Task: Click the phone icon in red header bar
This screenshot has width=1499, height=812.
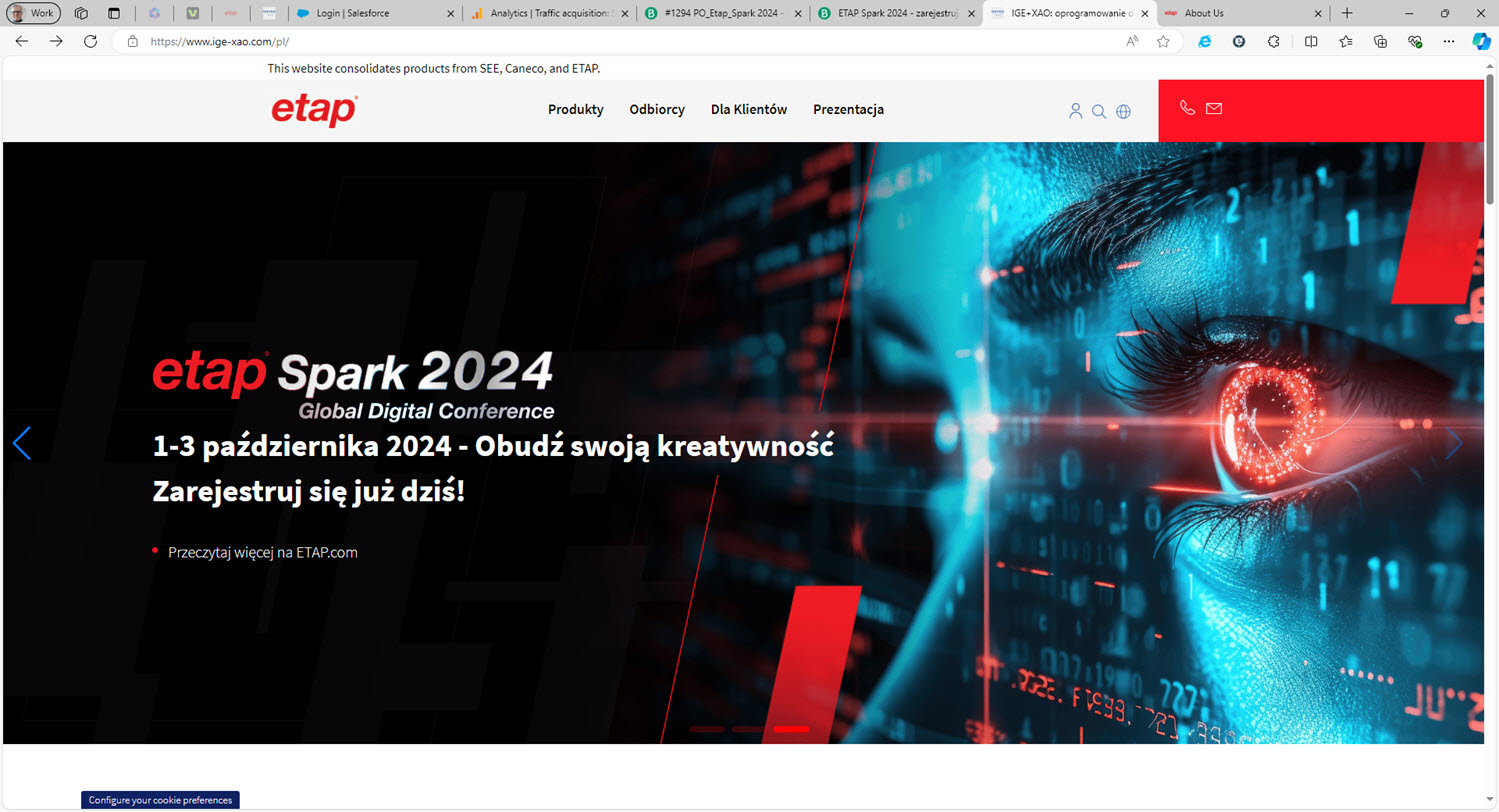Action: [x=1187, y=108]
